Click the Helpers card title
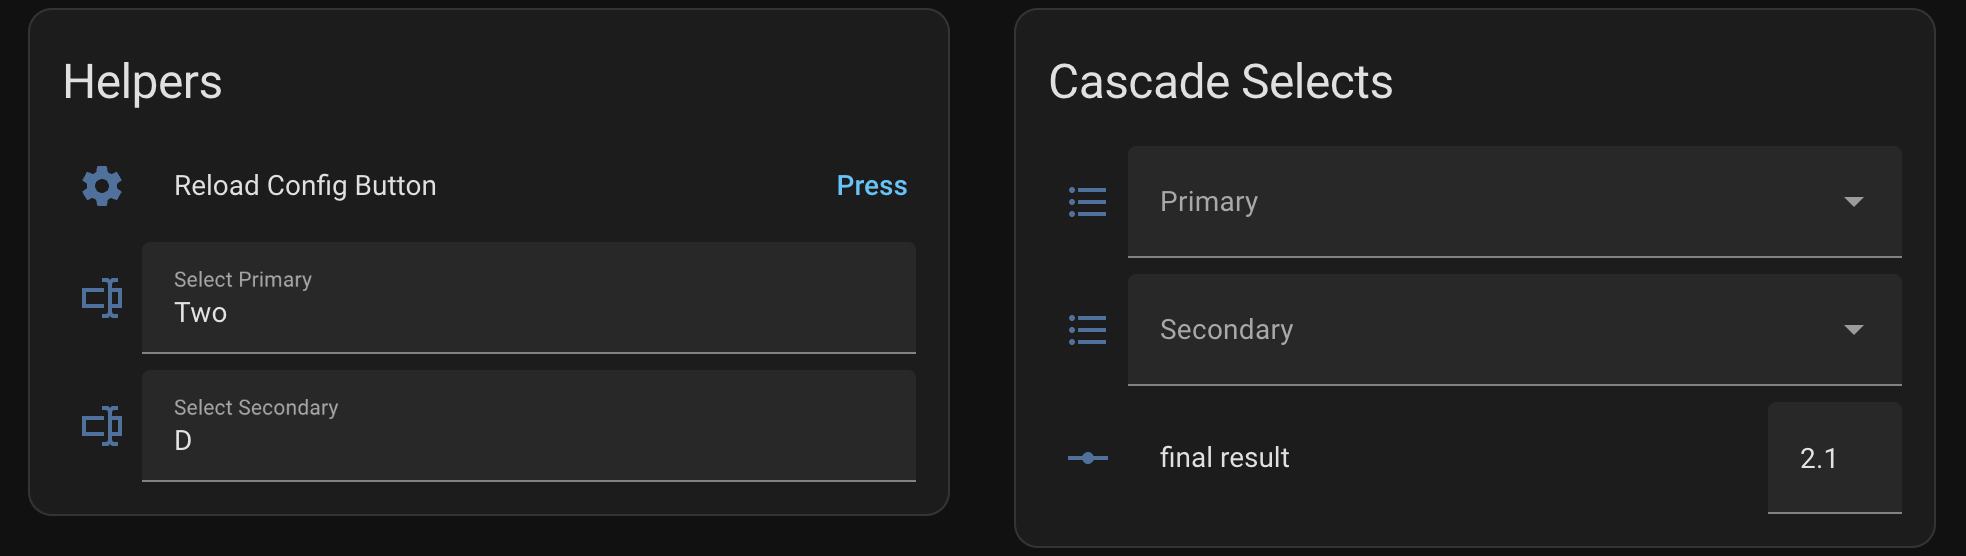The height and width of the screenshot is (556, 1966). 142,82
